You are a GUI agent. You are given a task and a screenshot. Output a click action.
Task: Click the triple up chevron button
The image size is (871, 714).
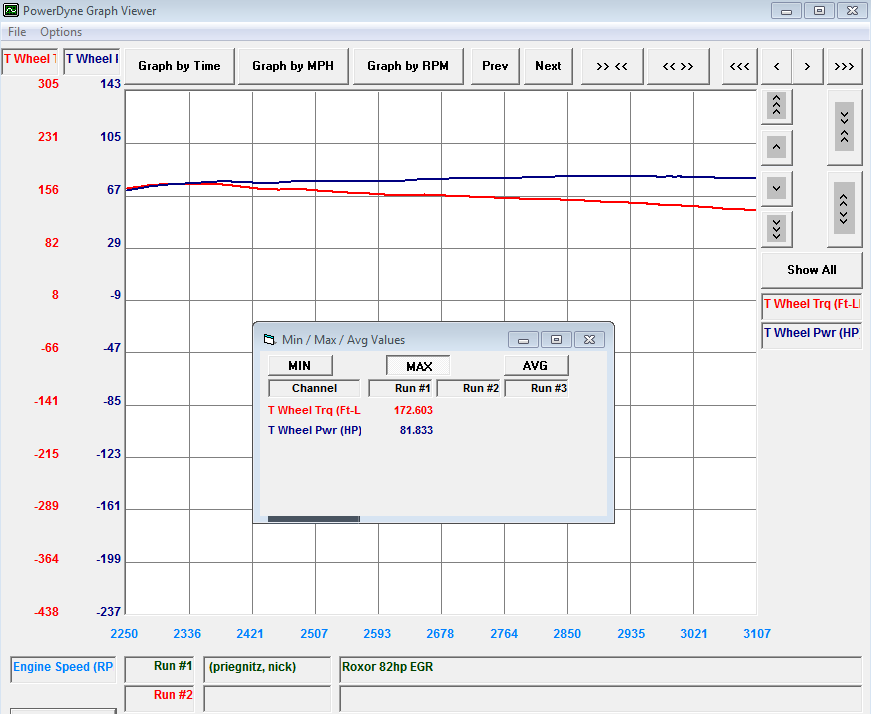[x=777, y=105]
